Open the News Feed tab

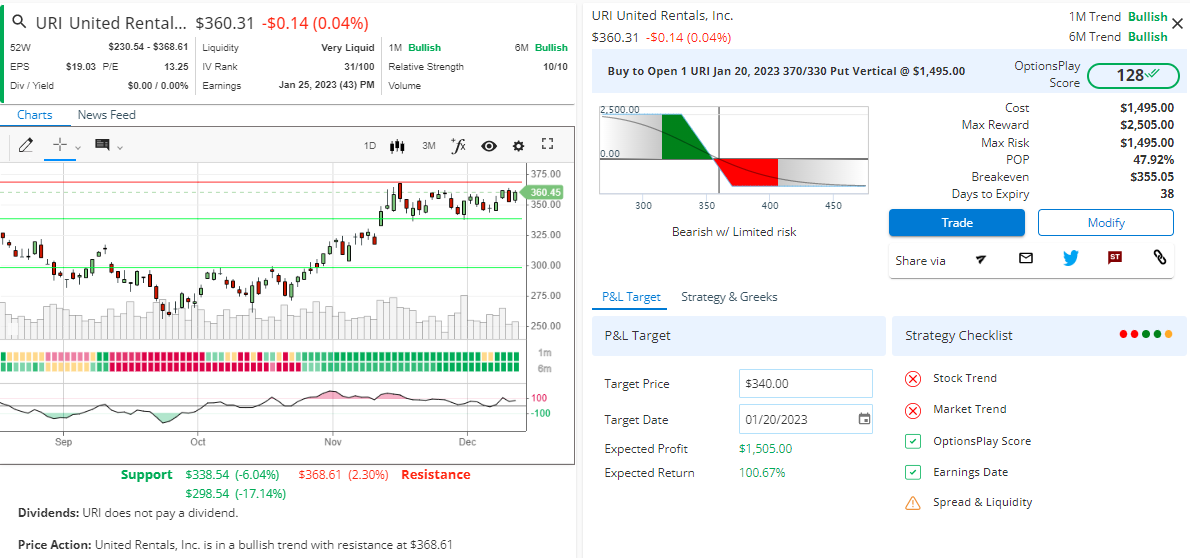tap(107, 115)
